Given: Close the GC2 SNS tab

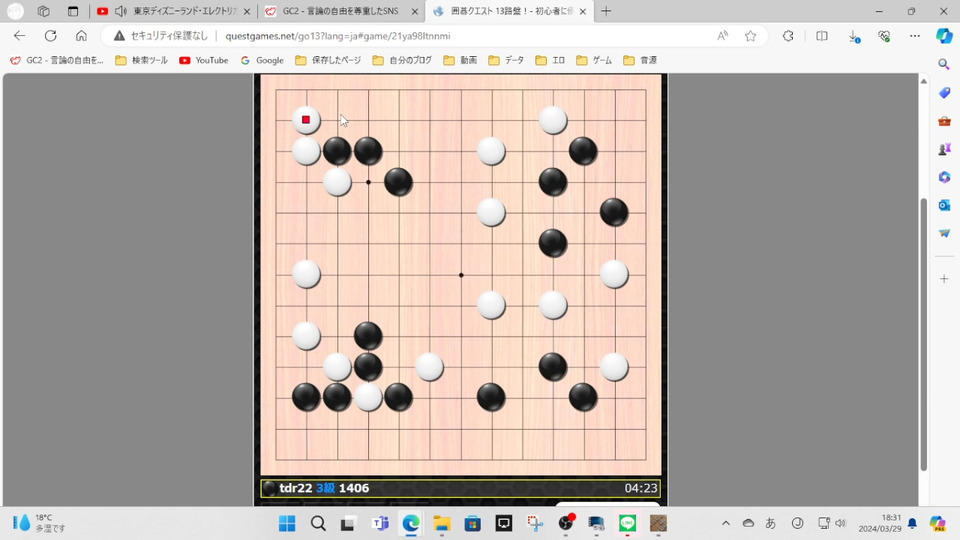Looking at the screenshot, I should (414, 11).
